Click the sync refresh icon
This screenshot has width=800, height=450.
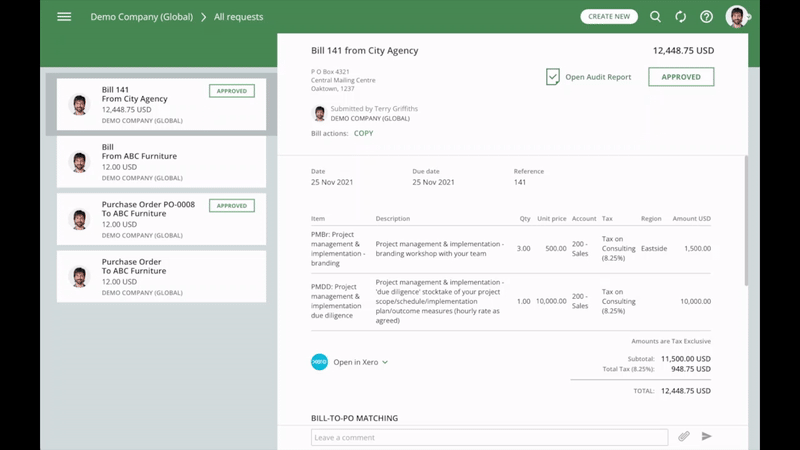coord(681,17)
